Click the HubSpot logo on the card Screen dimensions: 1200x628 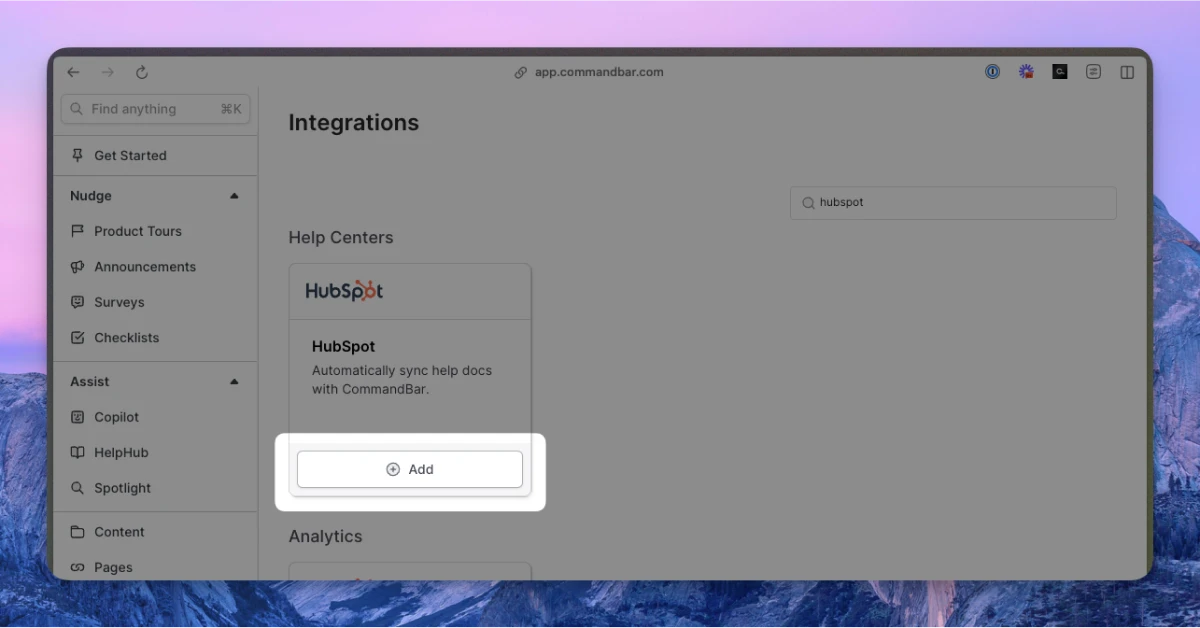[344, 291]
